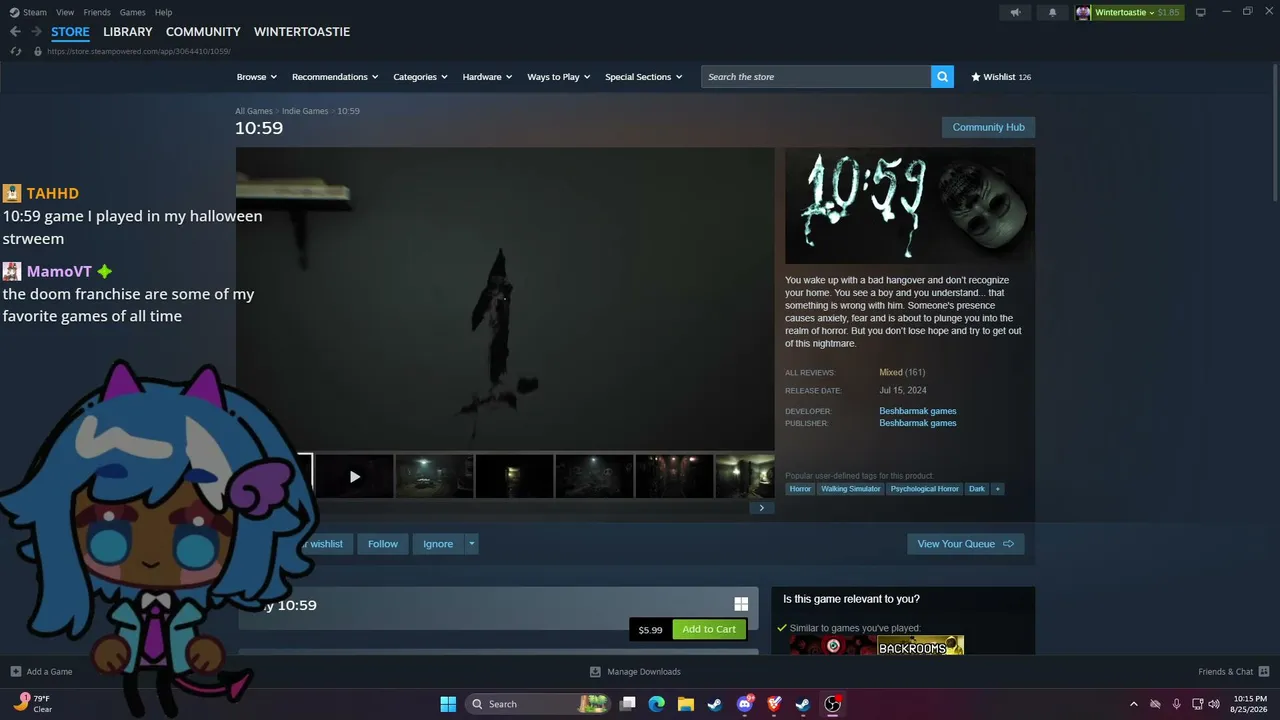Switch to the COMMUNITY tab
The image size is (1280, 720).
(203, 32)
